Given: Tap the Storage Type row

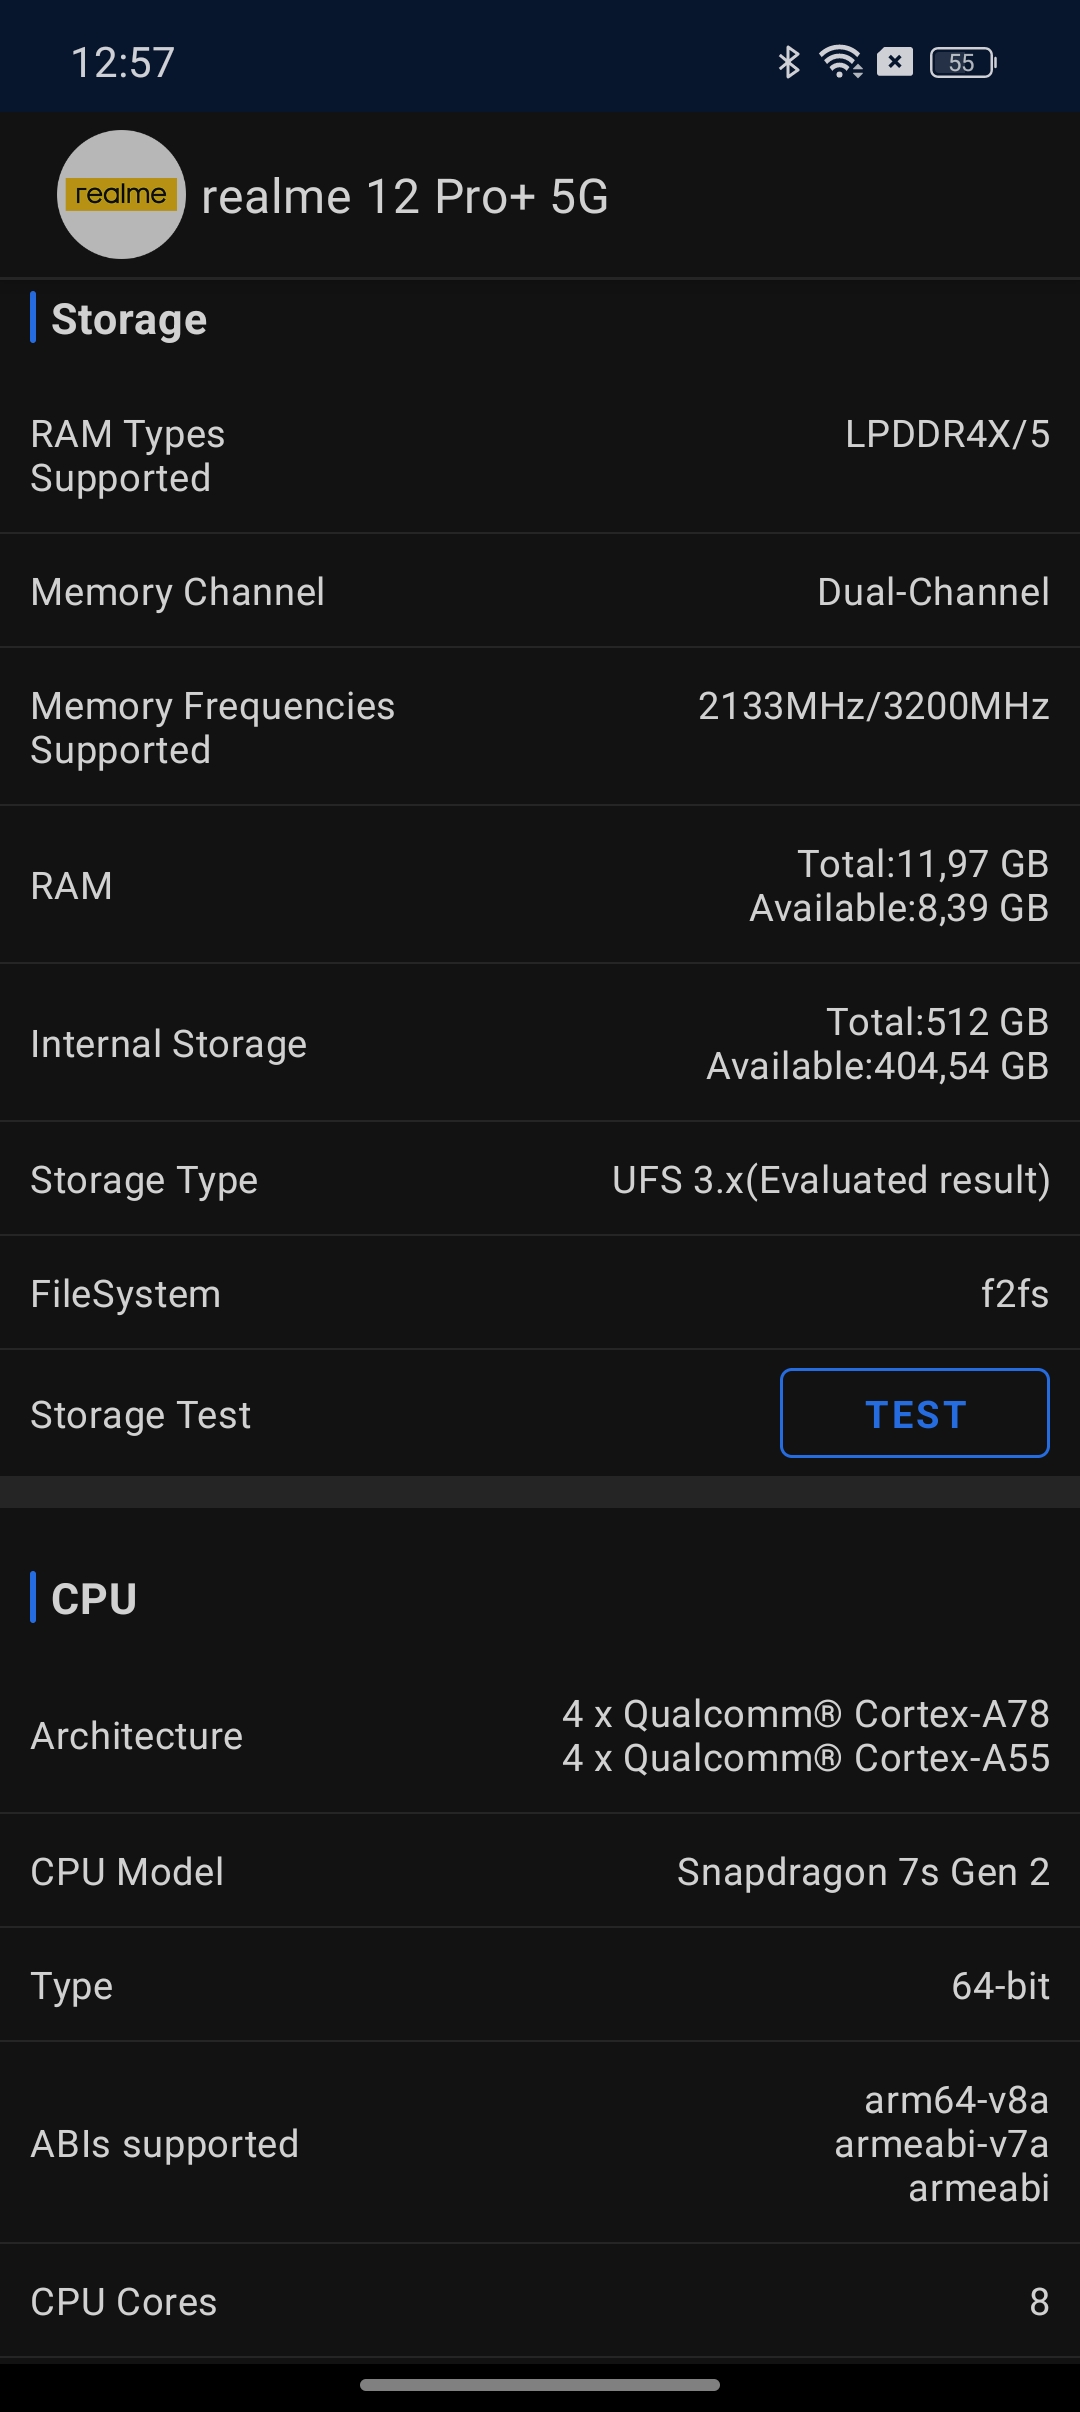Looking at the screenshot, I should pyautogui.click(x=540, y=1180).
